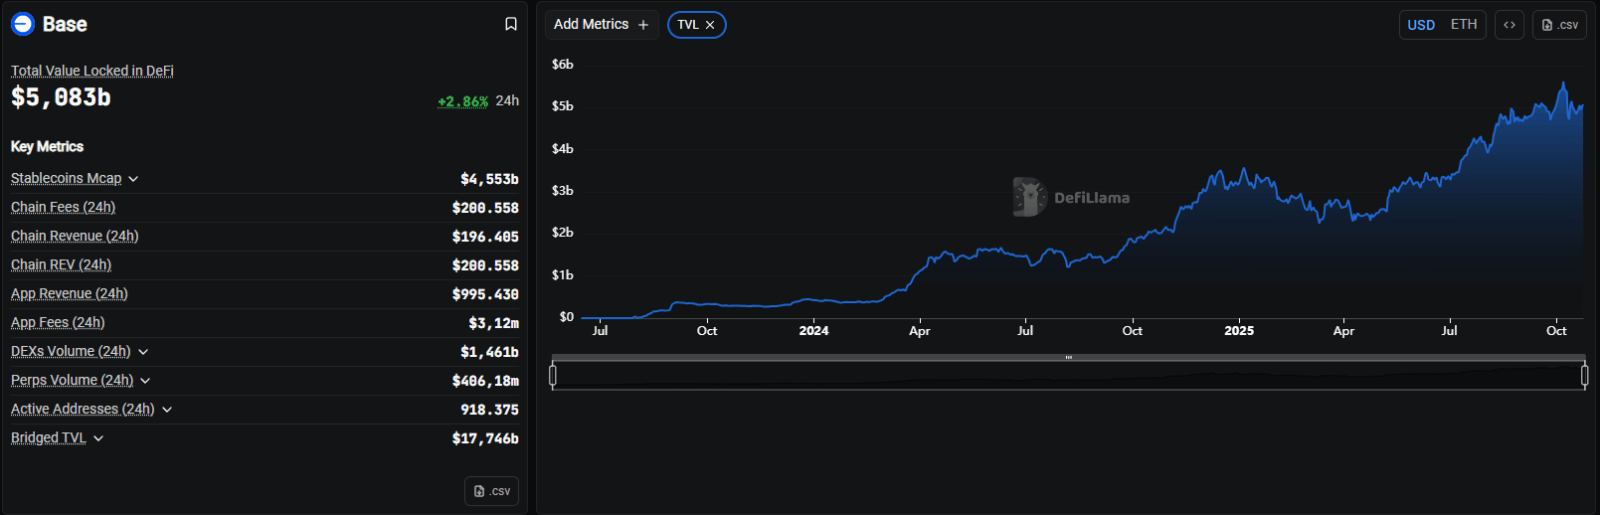Switch chart currency to USD
The height and width of the screenshot is (515, 1600).
(1421, 25)
